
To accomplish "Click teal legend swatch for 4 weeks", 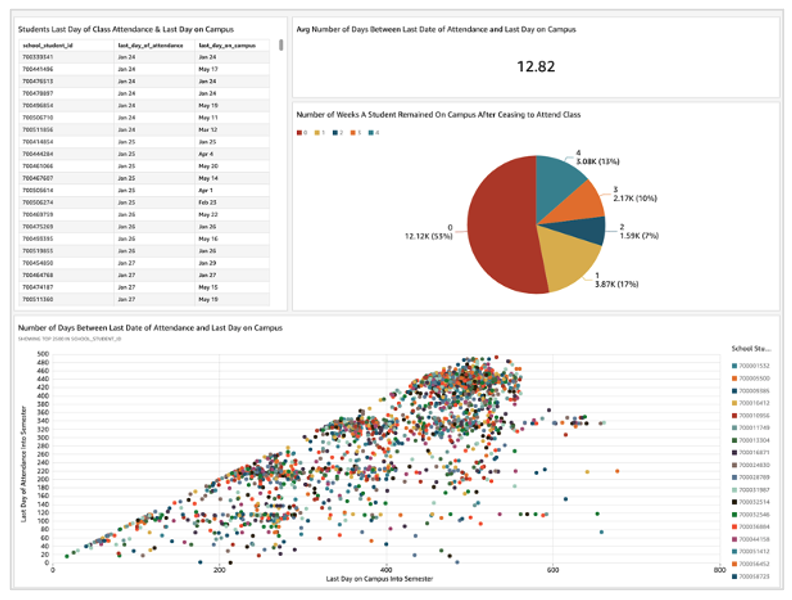I will point(371,133).
